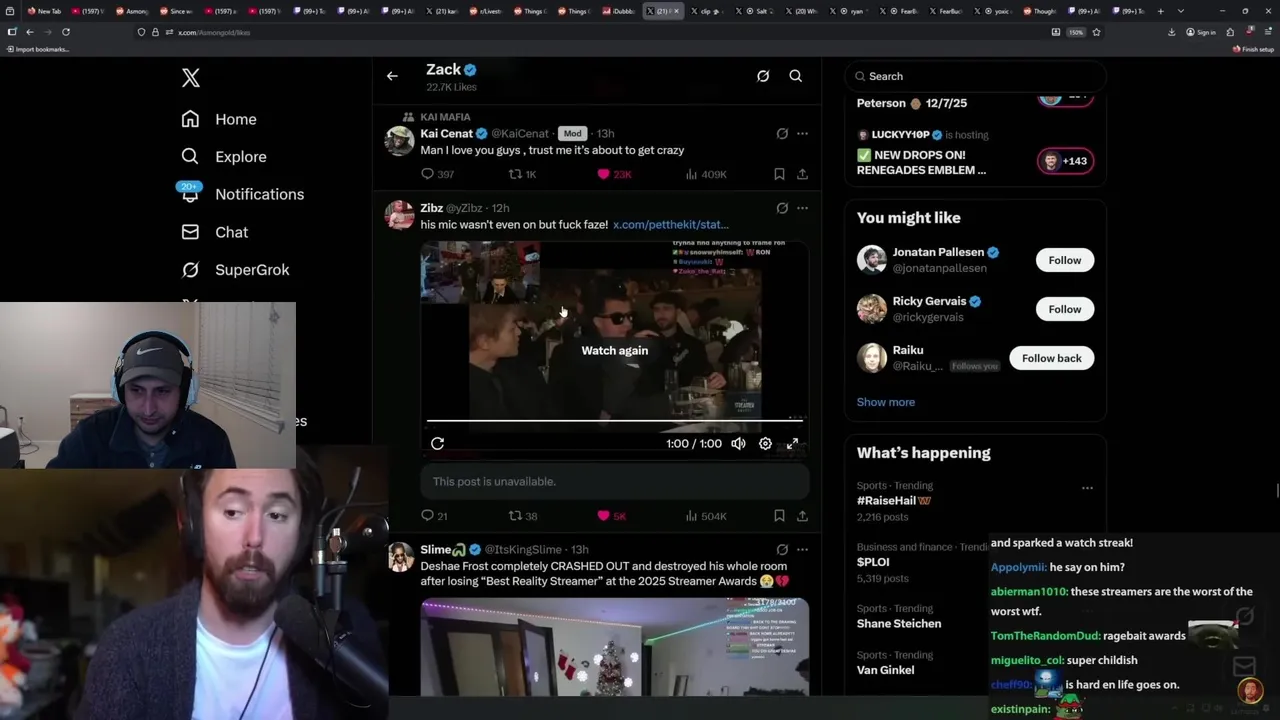Image resolution: width=1280 pixels, height=720 pixels.
Task: Open the x.com/petthekit link in Zibz's post
Action: (x=671, y=225)
